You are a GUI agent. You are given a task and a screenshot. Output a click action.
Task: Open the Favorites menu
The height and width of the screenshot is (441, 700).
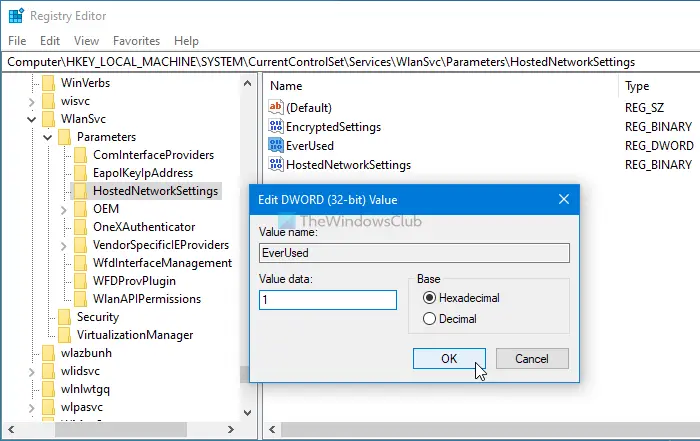click(x=136, y=41)
